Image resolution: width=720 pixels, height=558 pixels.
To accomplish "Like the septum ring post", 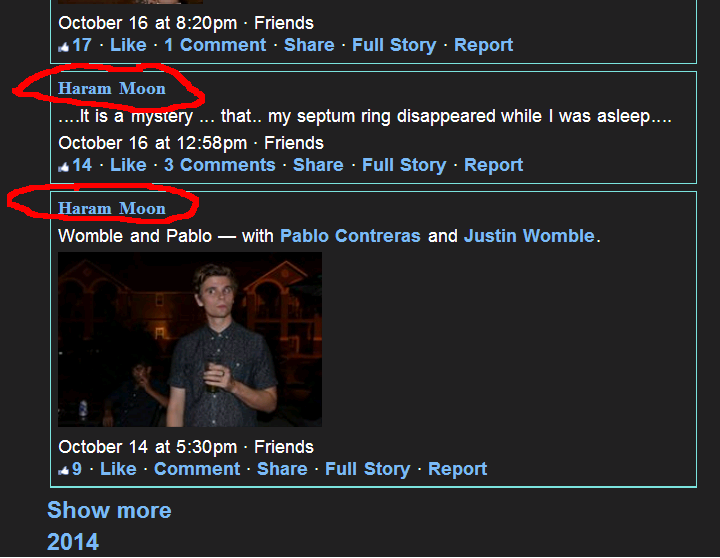I will [128, 165].
